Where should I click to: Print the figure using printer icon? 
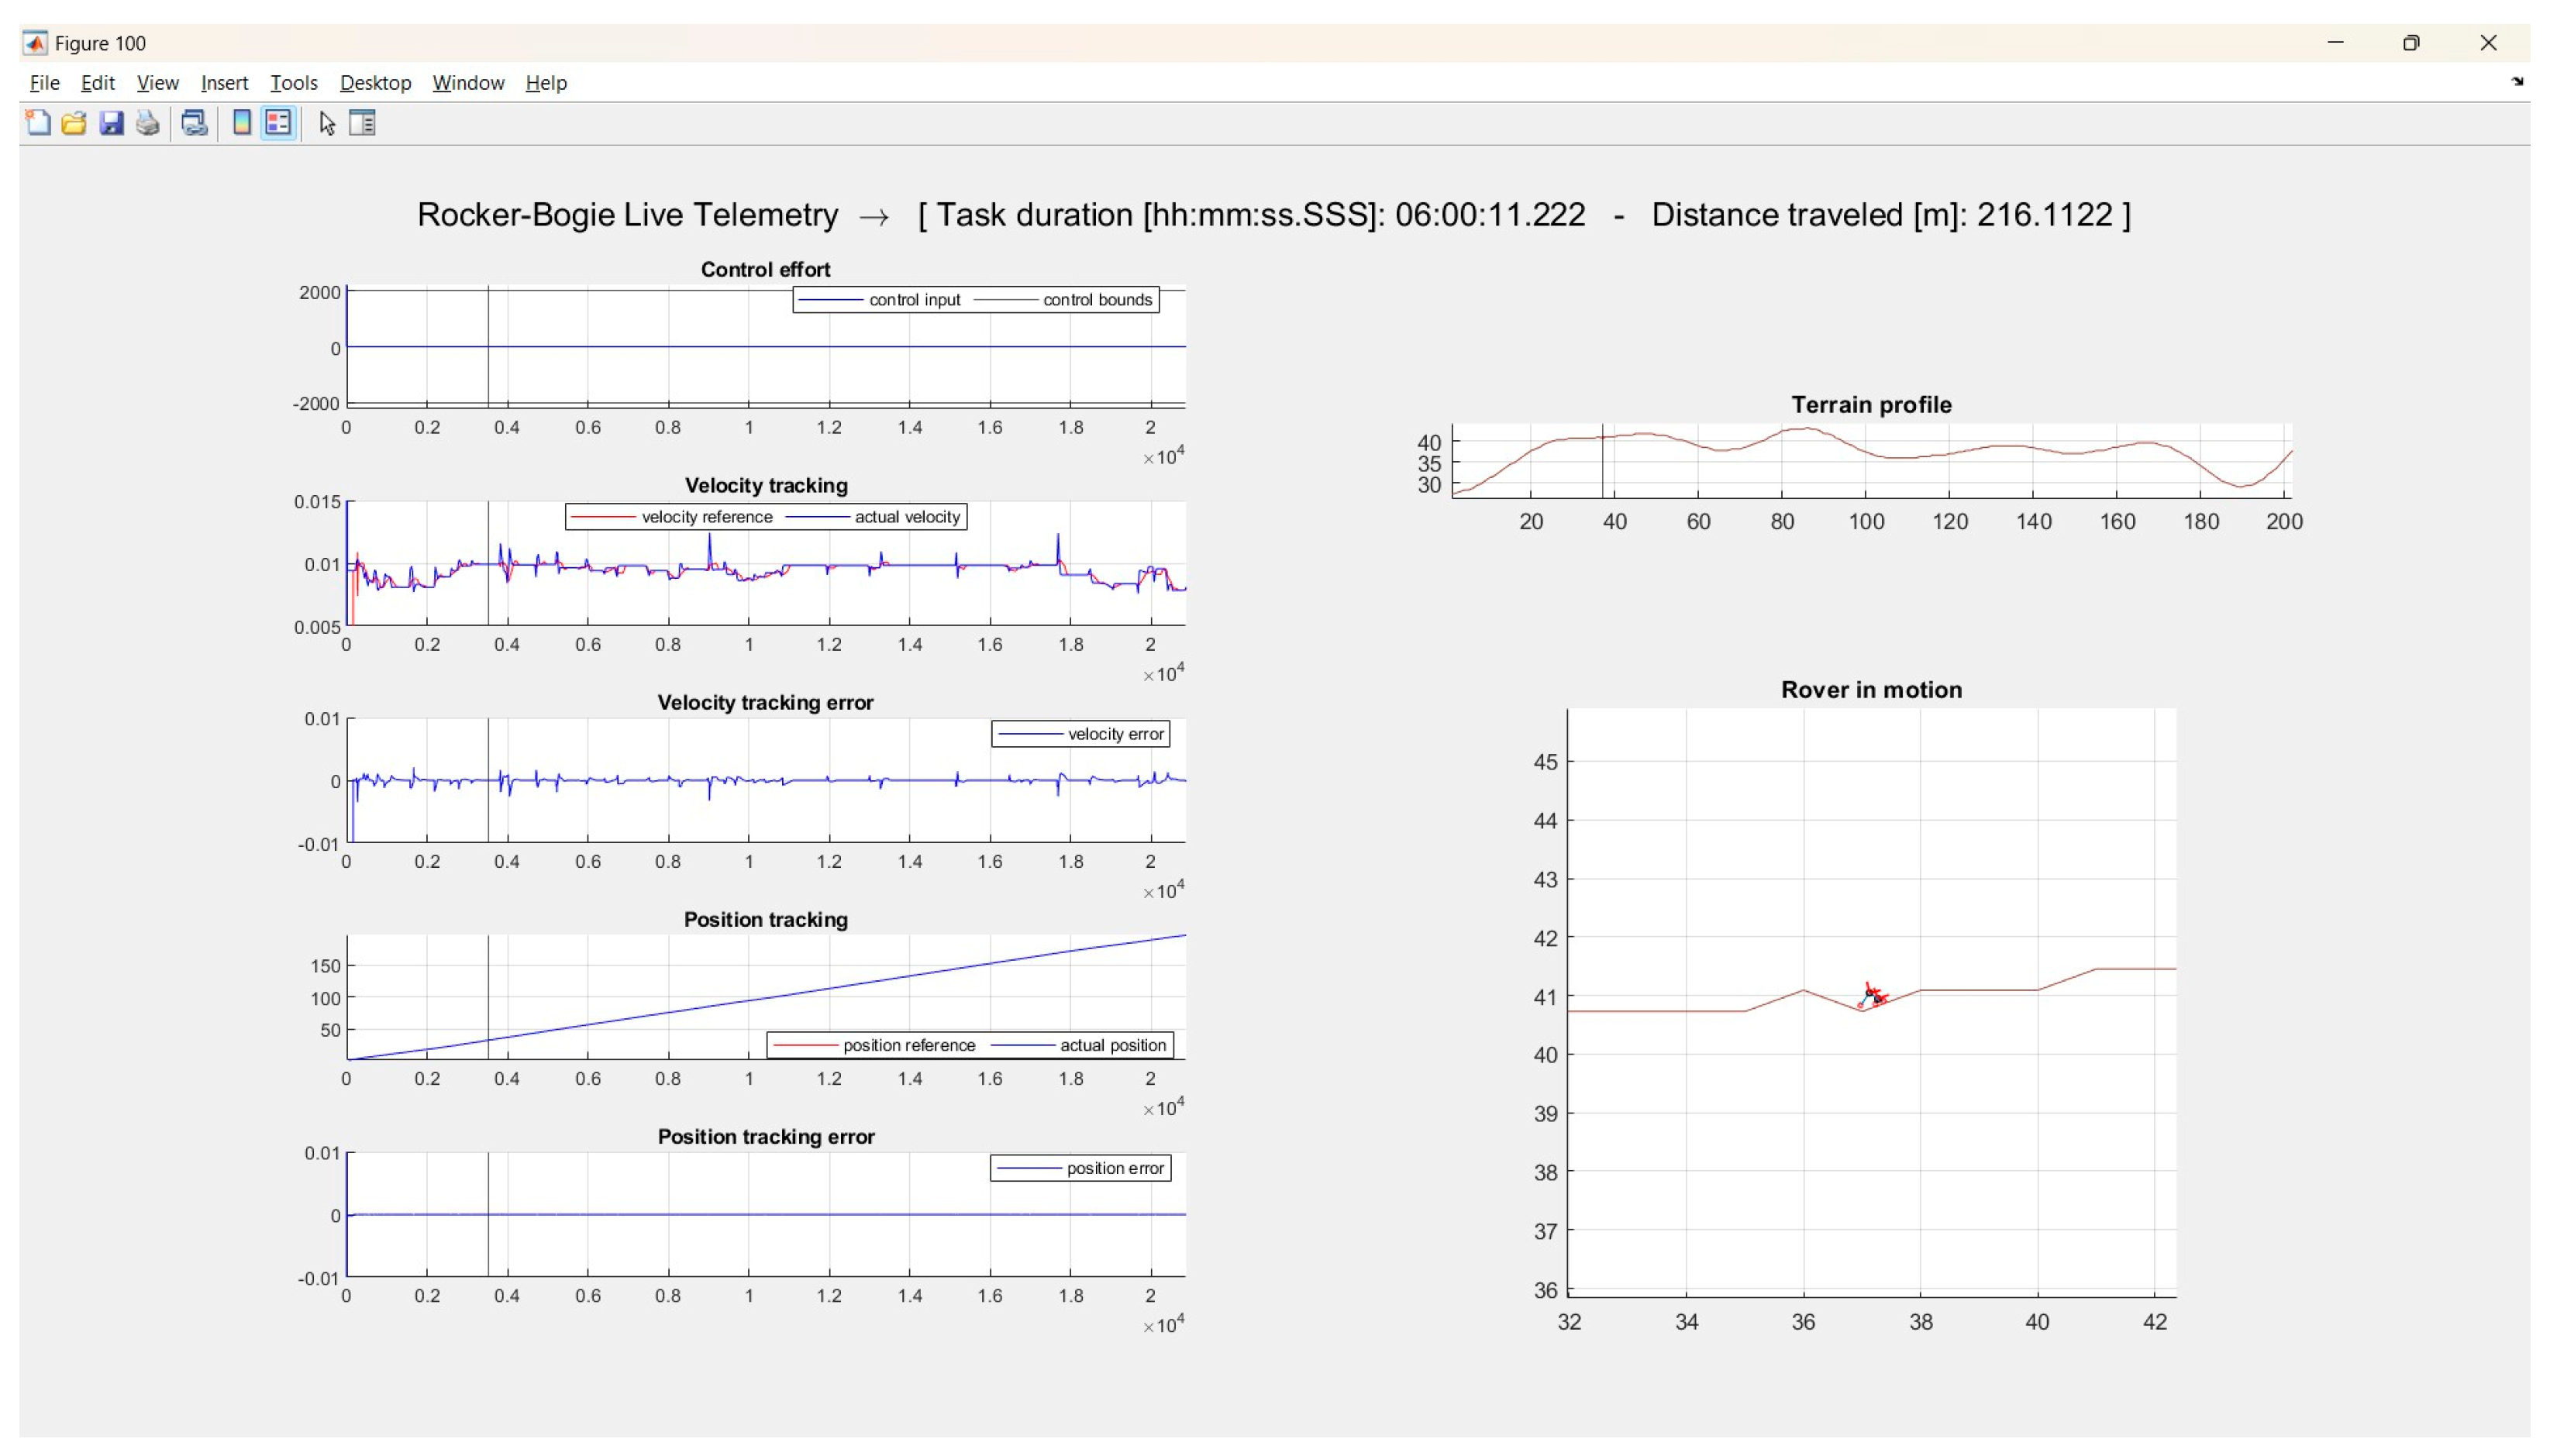pyautogui.click(x=148, y=123)
